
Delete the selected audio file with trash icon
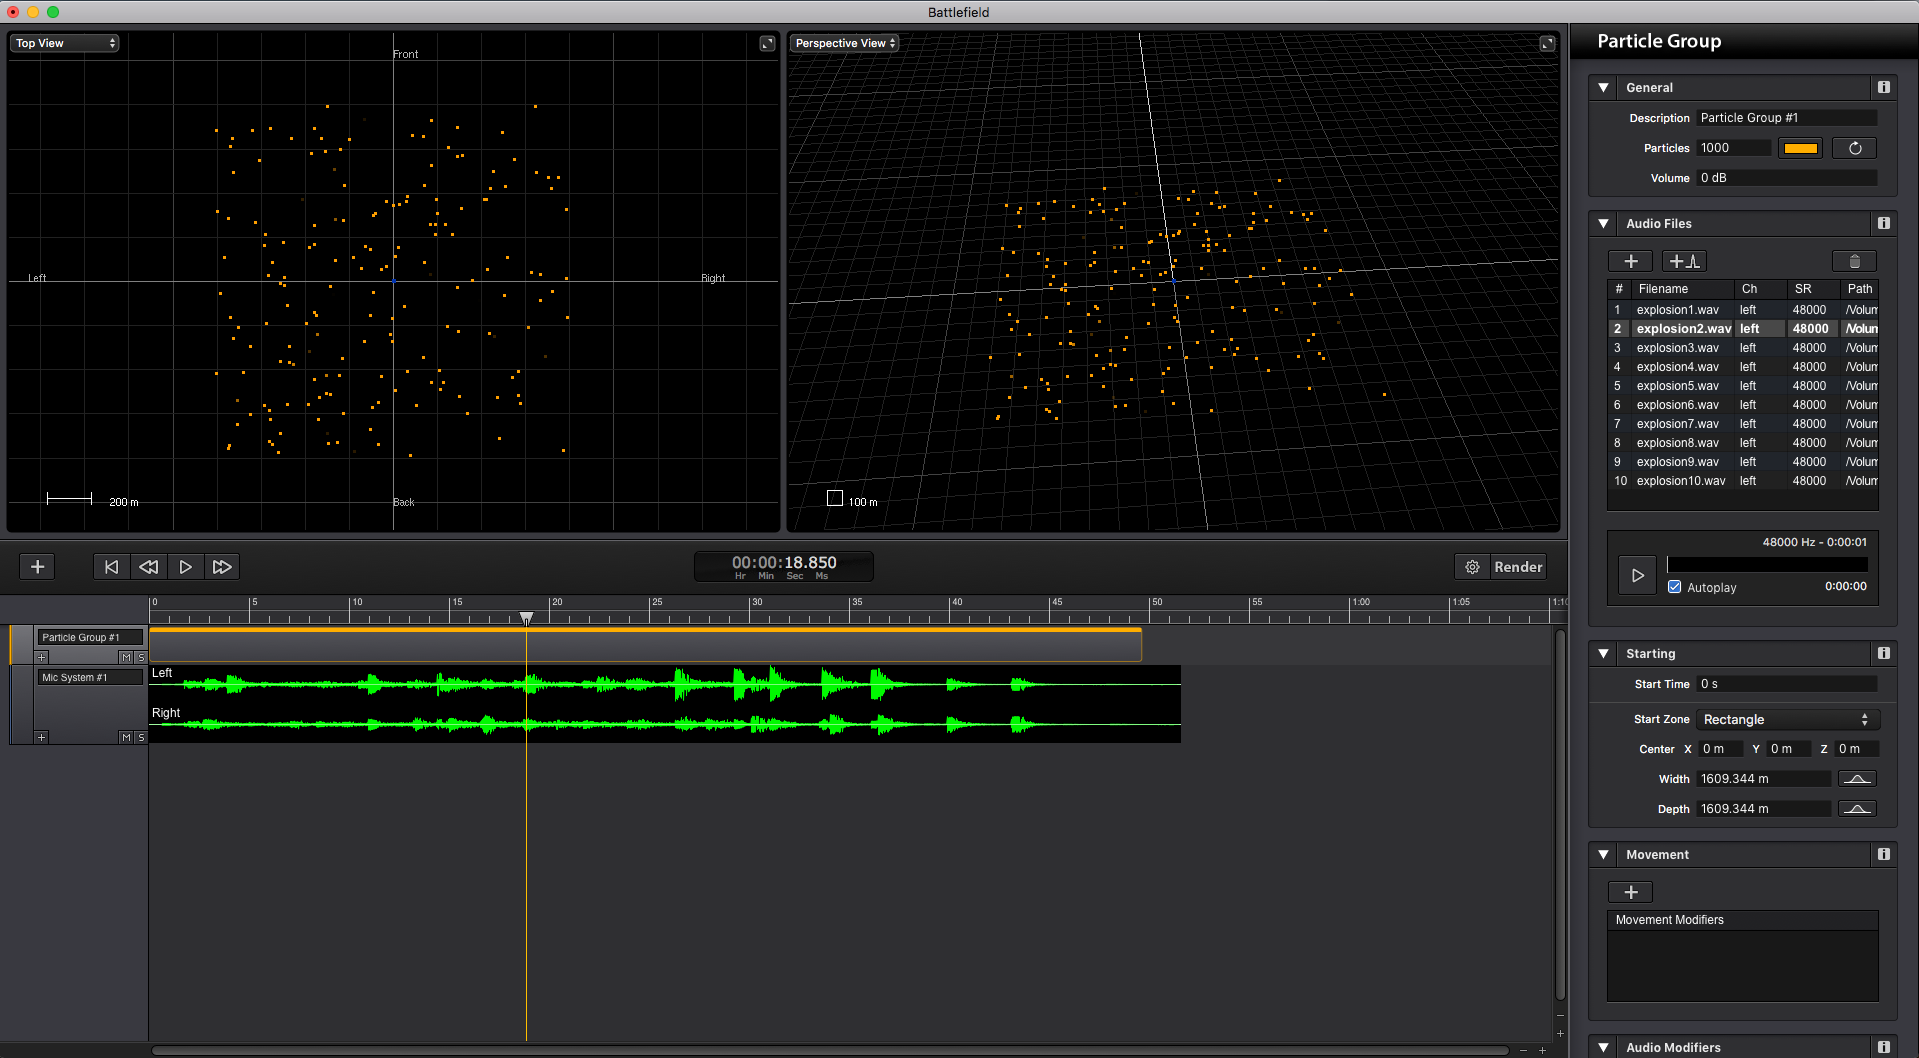pos(1855,261)
